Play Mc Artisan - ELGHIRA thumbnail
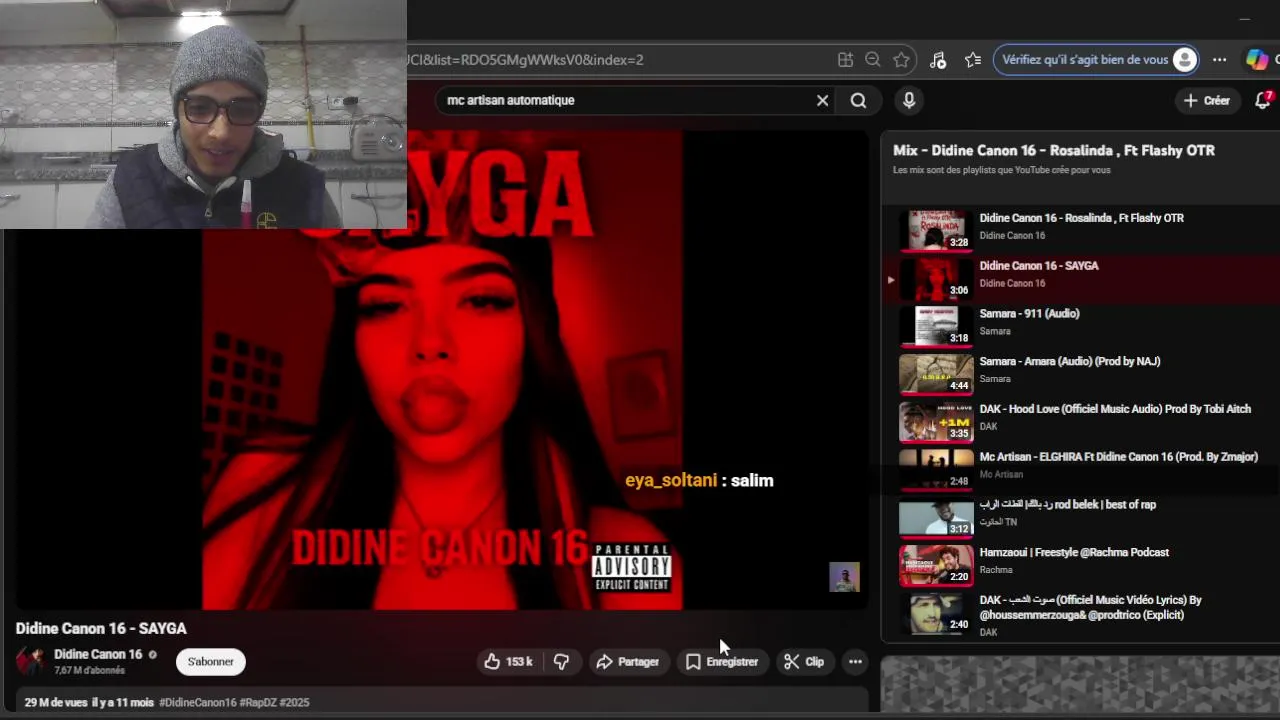 936,469
